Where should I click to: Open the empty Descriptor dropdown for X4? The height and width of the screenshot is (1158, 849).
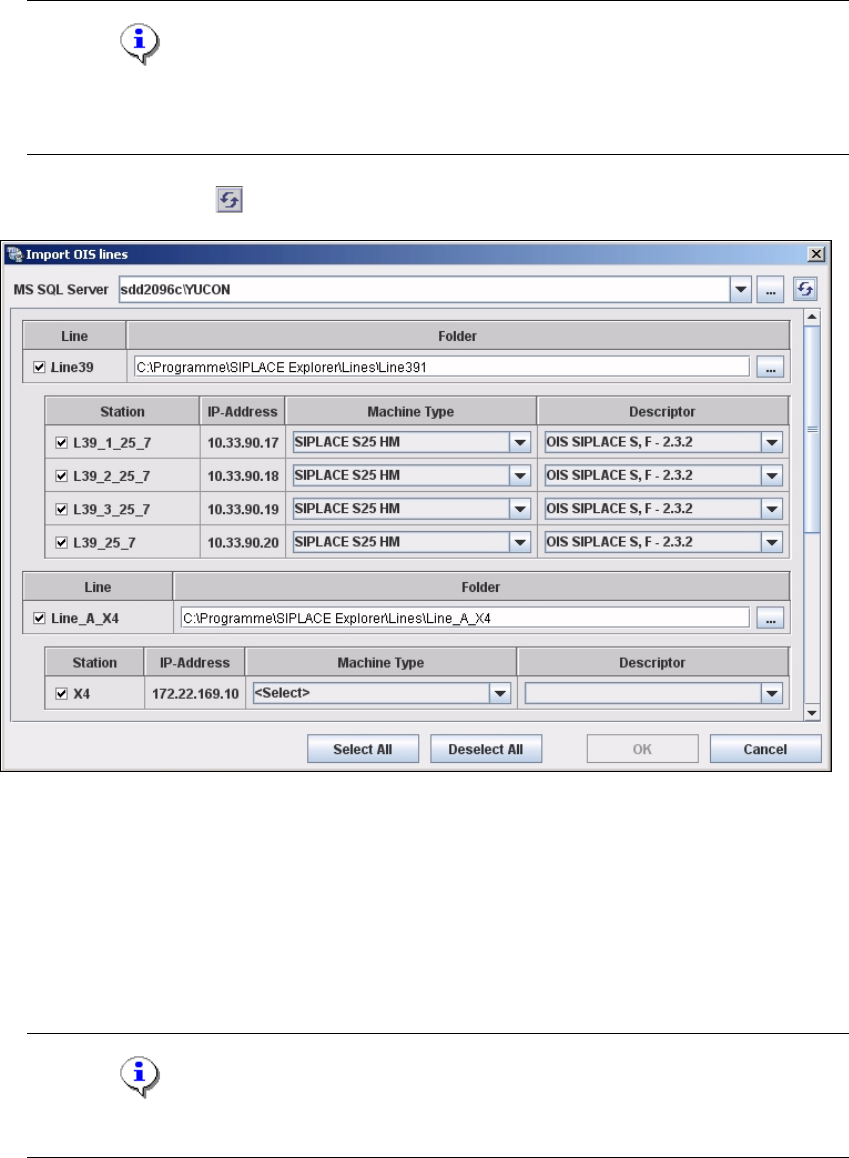[x=771, y=693]
